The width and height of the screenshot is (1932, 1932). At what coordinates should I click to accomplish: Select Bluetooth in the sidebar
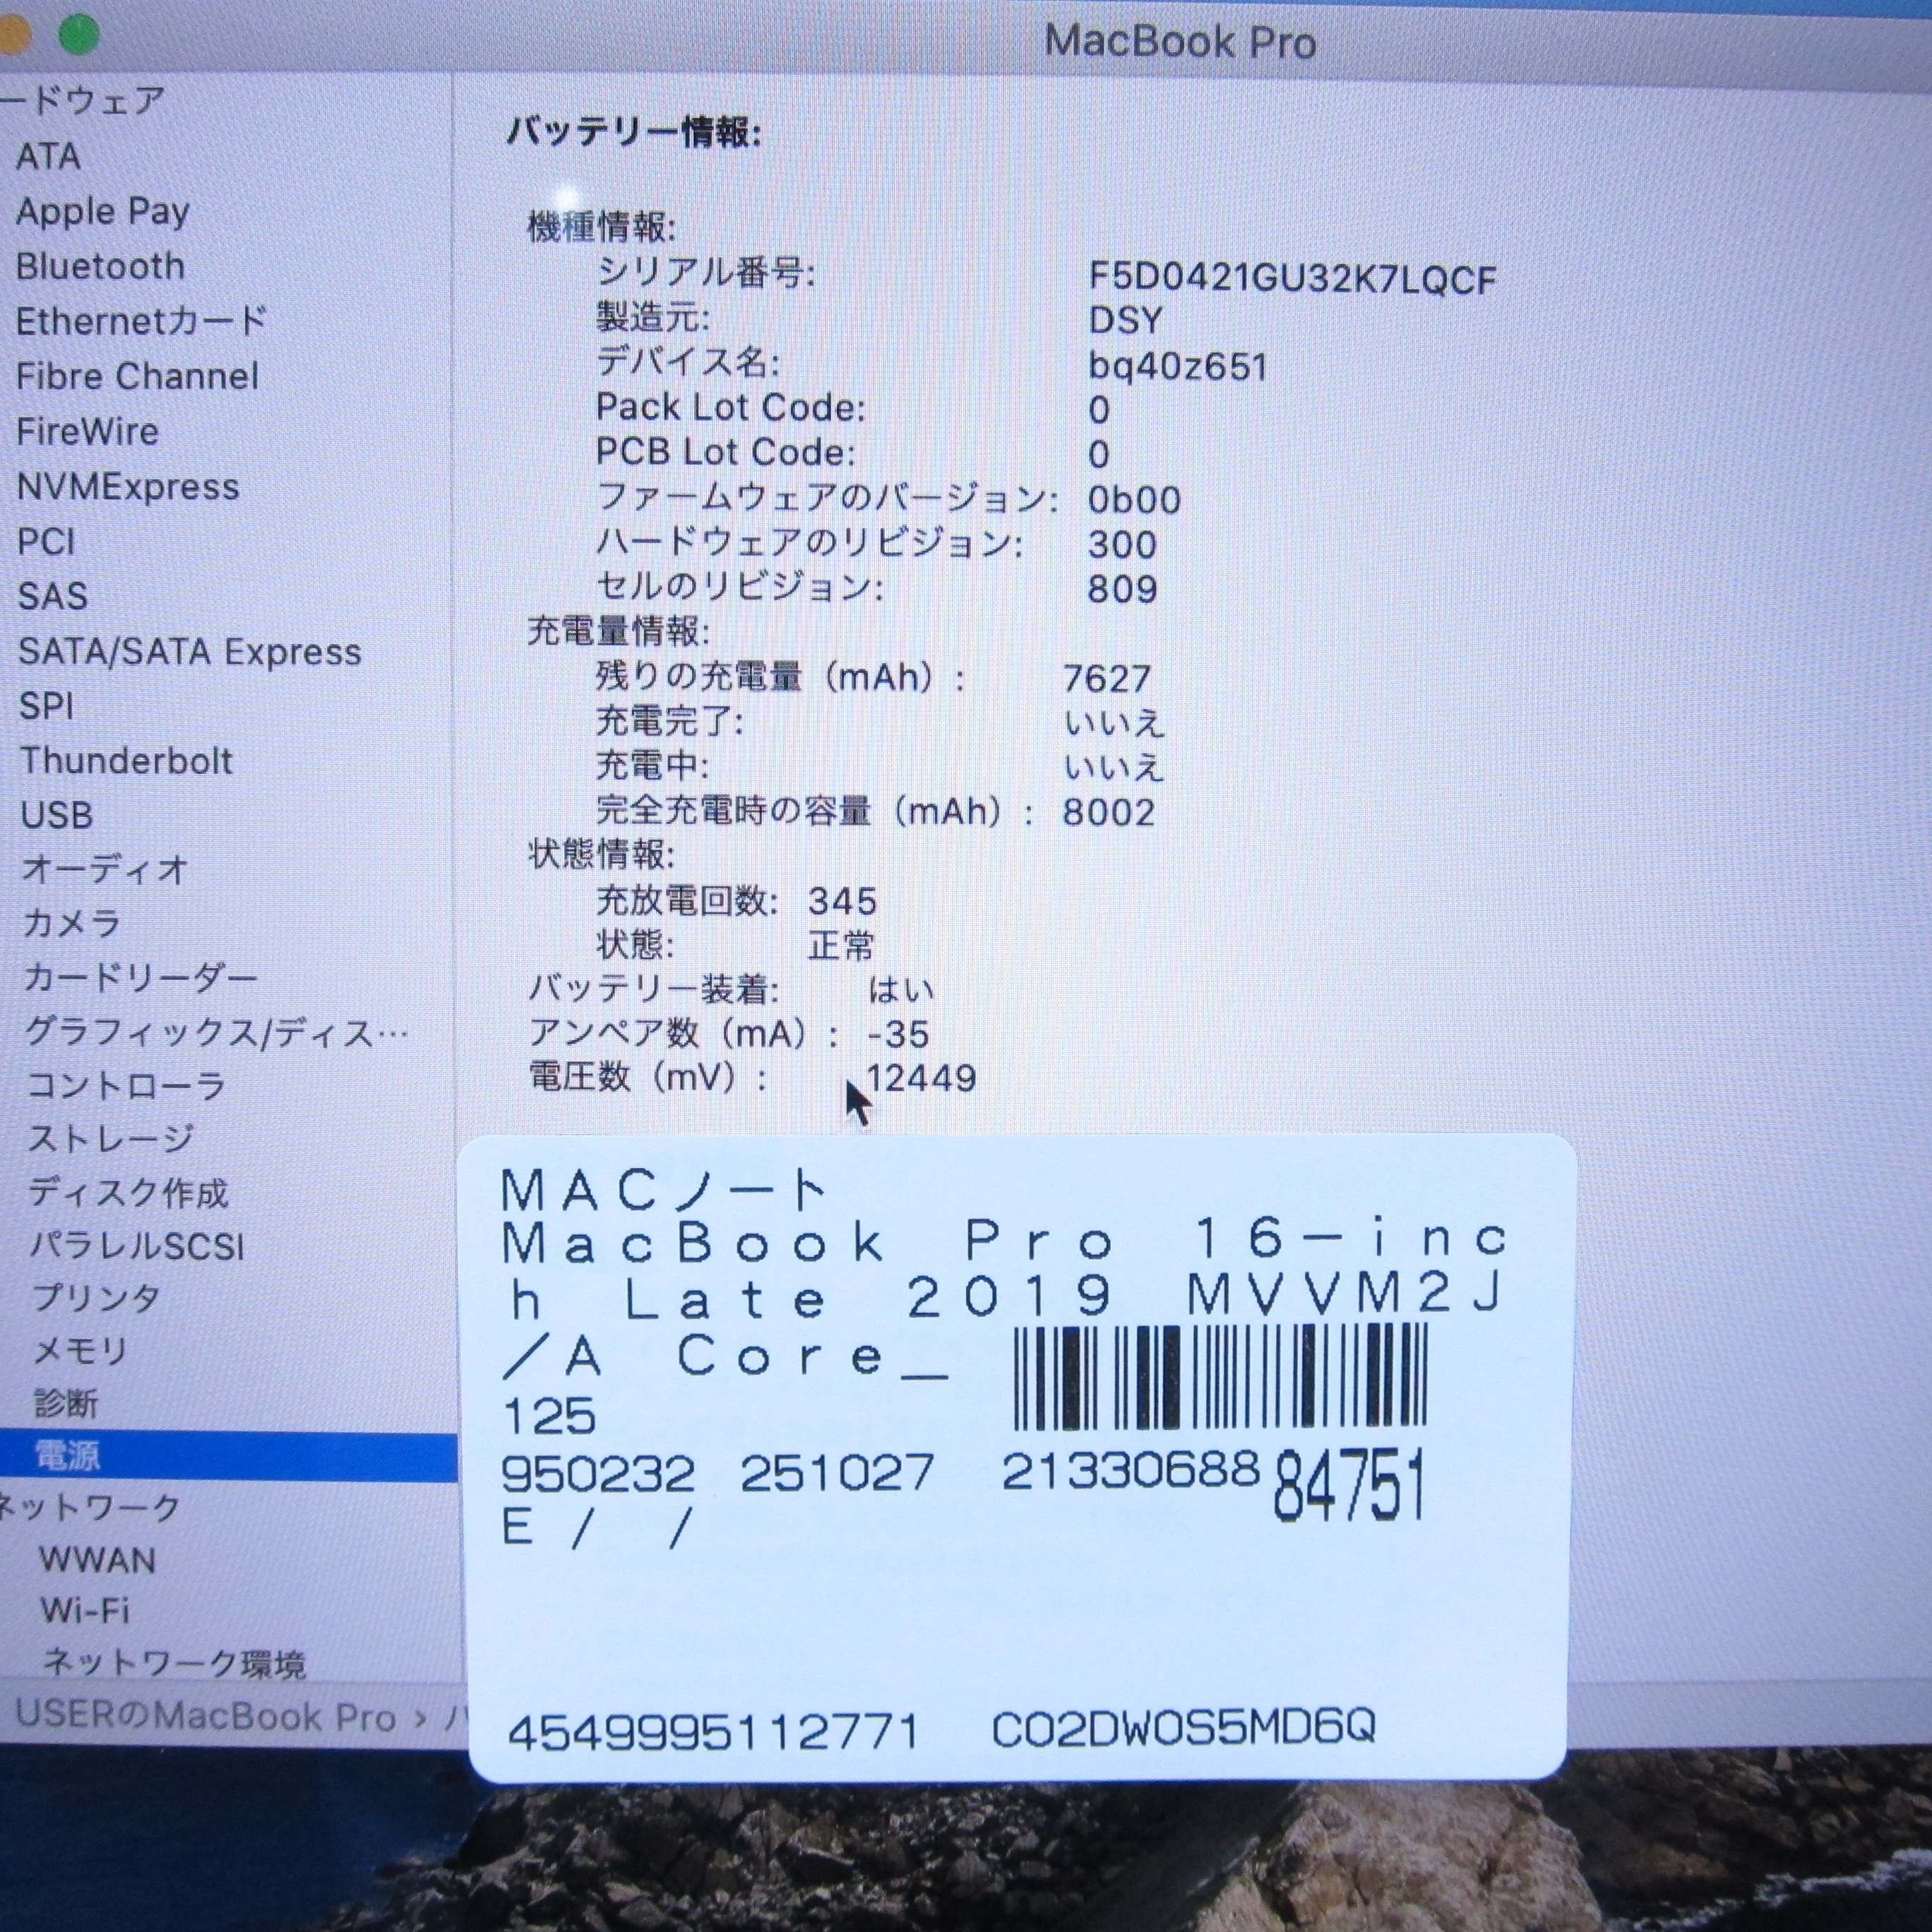100,267
